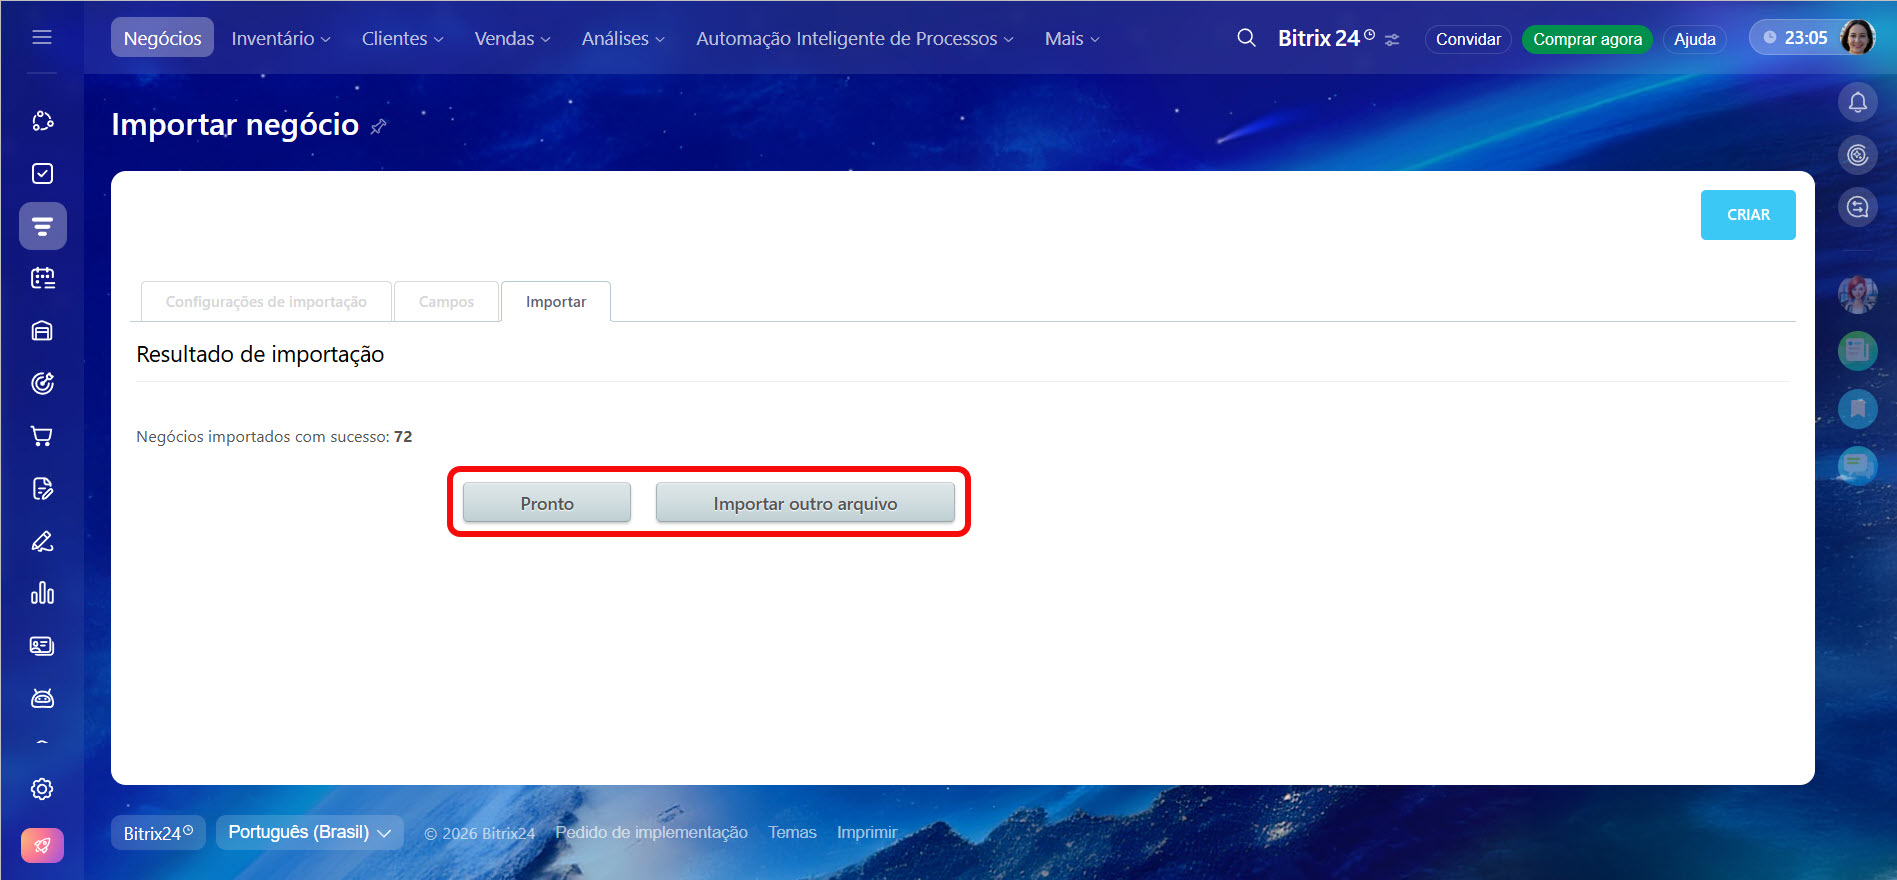
Task: Click Importar outro arquivo button
Action: click(x=805, y=503)
